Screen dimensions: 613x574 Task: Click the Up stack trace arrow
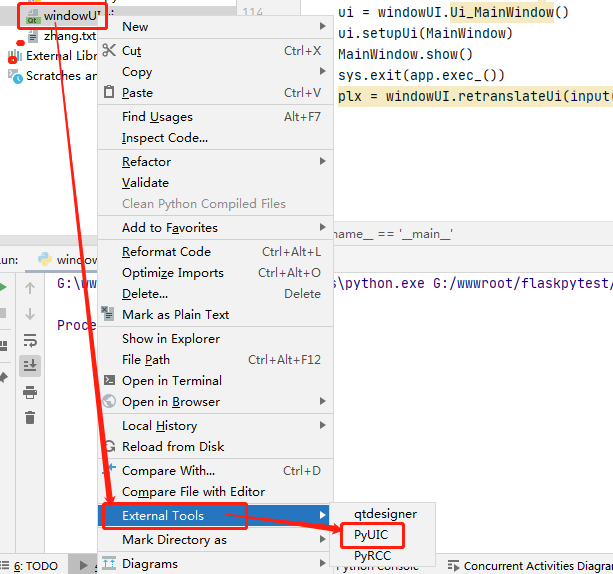pos(30,289)
